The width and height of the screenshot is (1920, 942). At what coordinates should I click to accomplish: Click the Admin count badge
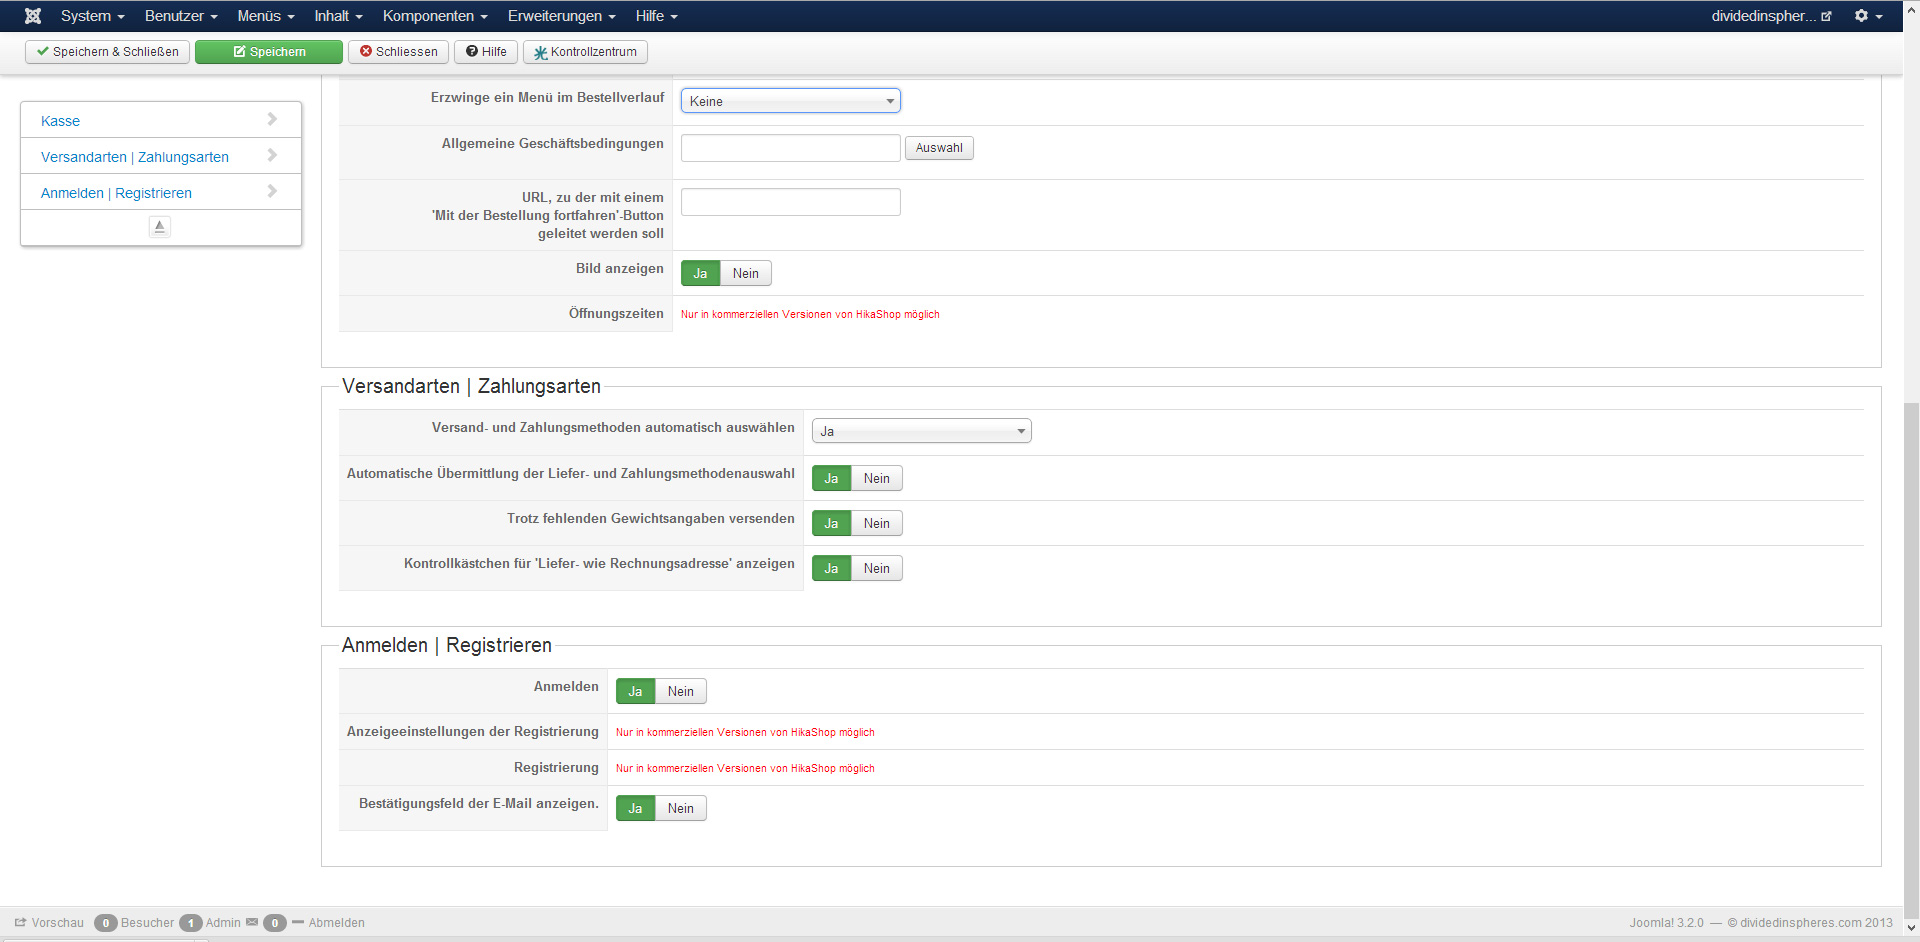(191, 923)
